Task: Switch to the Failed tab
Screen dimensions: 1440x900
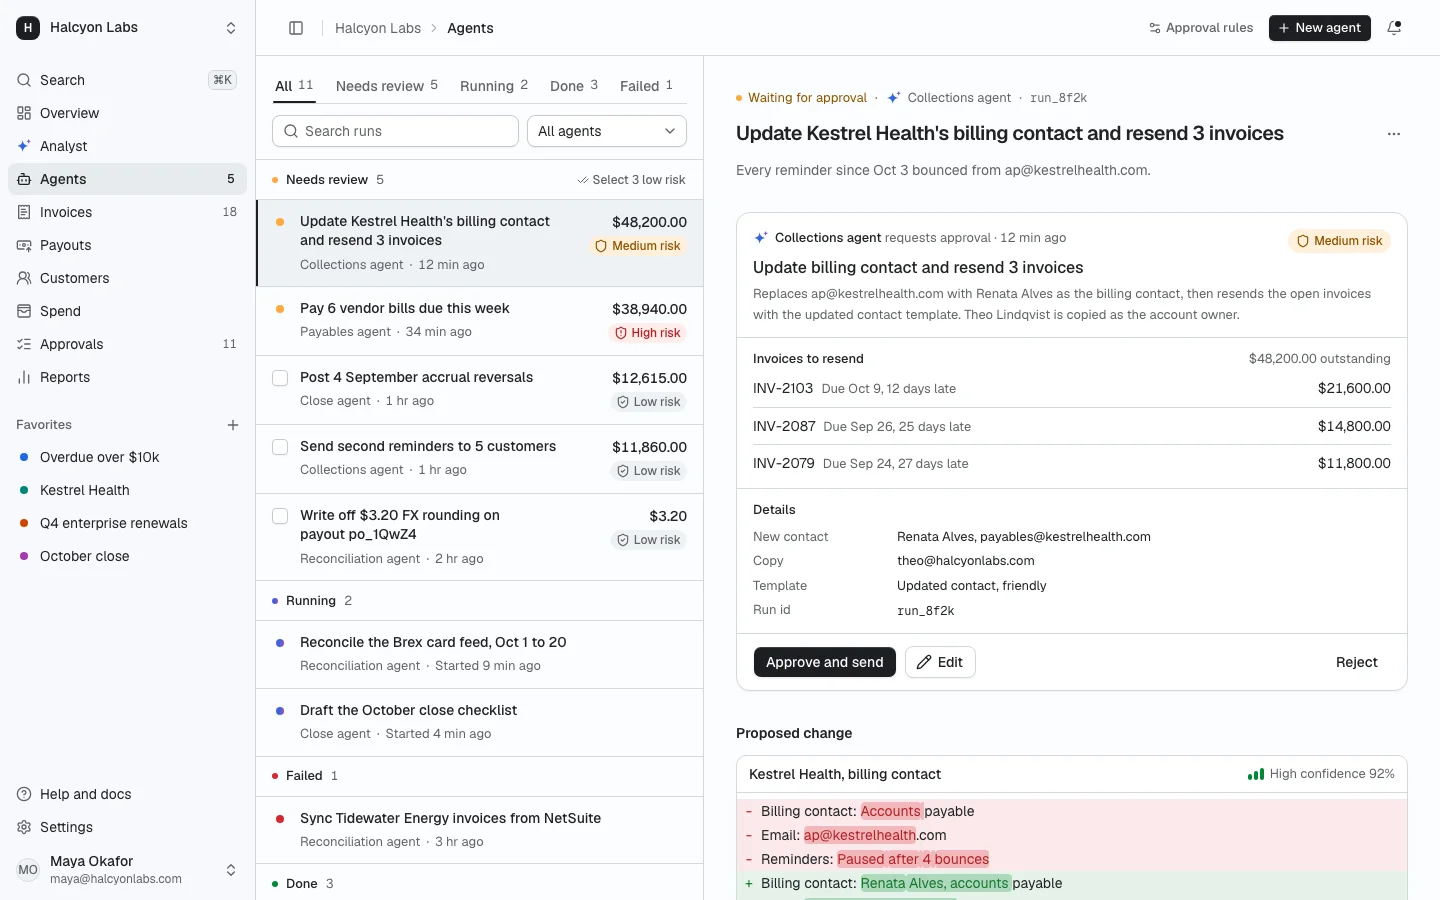Action: coord(646,86)
